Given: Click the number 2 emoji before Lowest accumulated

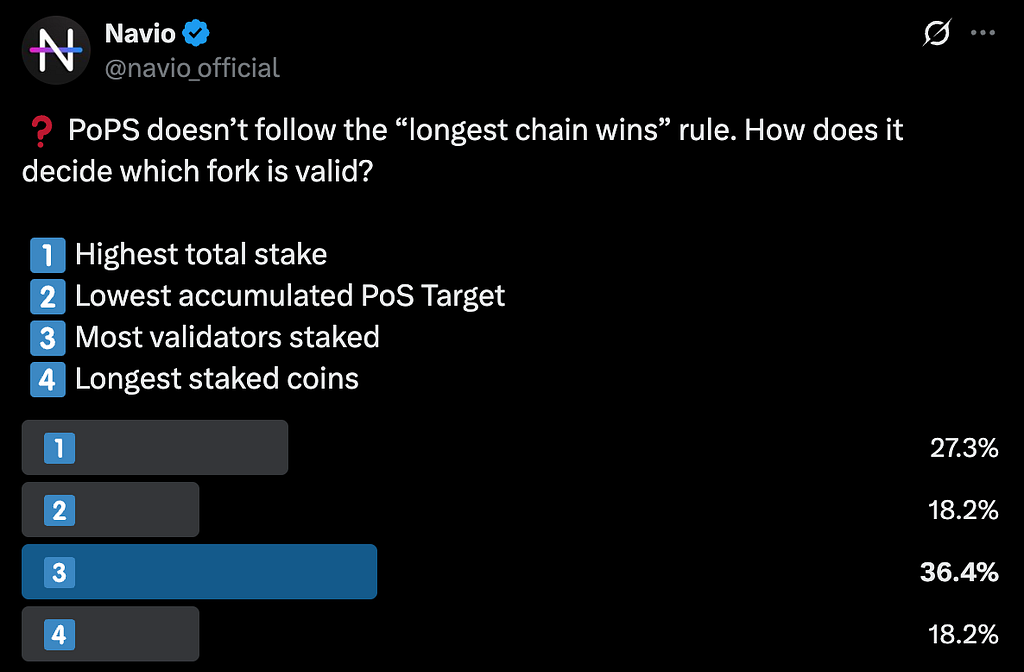Looking at the screenshot, I should click(x=48, y=296).
